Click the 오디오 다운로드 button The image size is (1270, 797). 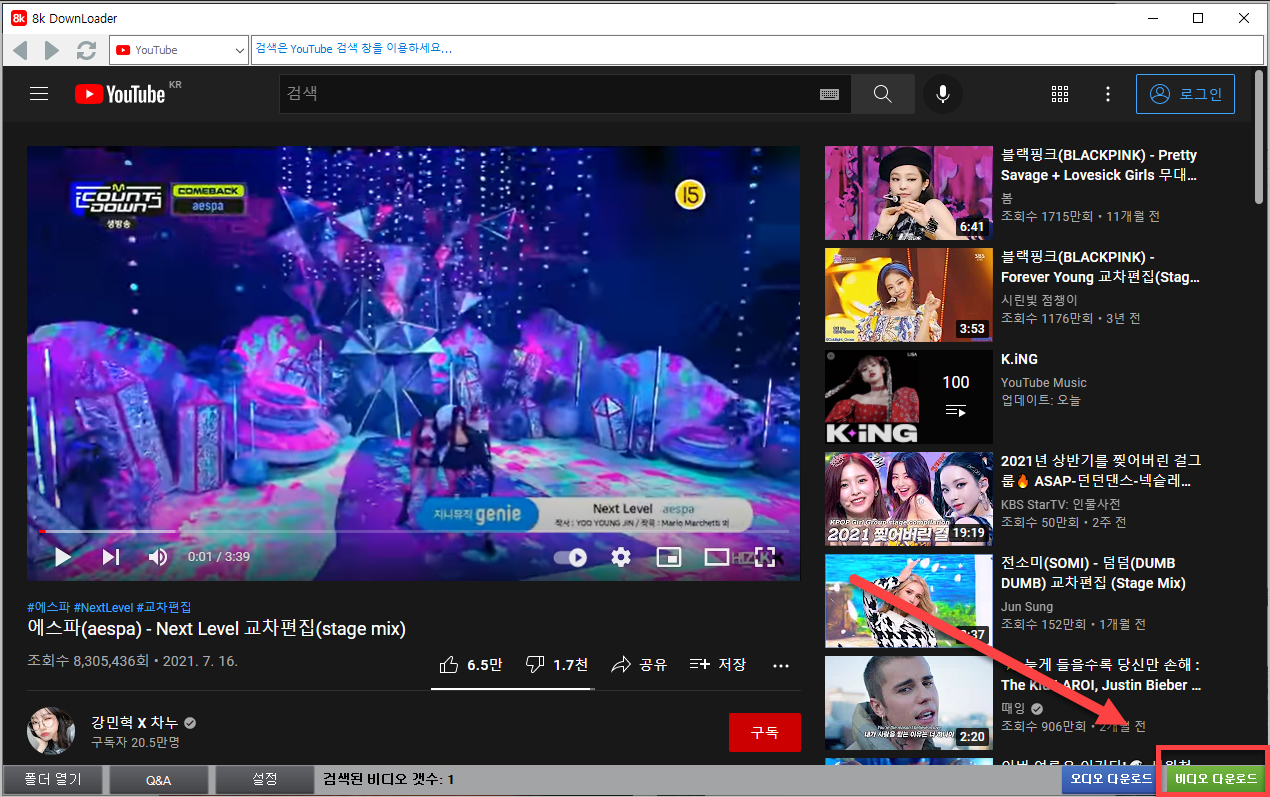[1111, 779]
